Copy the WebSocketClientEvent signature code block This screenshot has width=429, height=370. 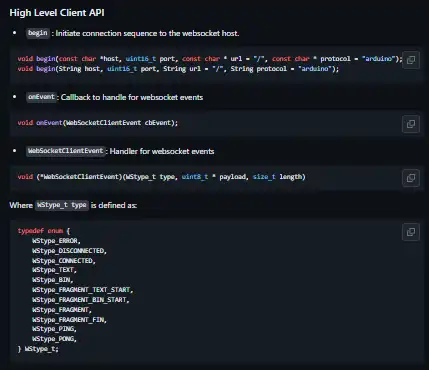411,178
